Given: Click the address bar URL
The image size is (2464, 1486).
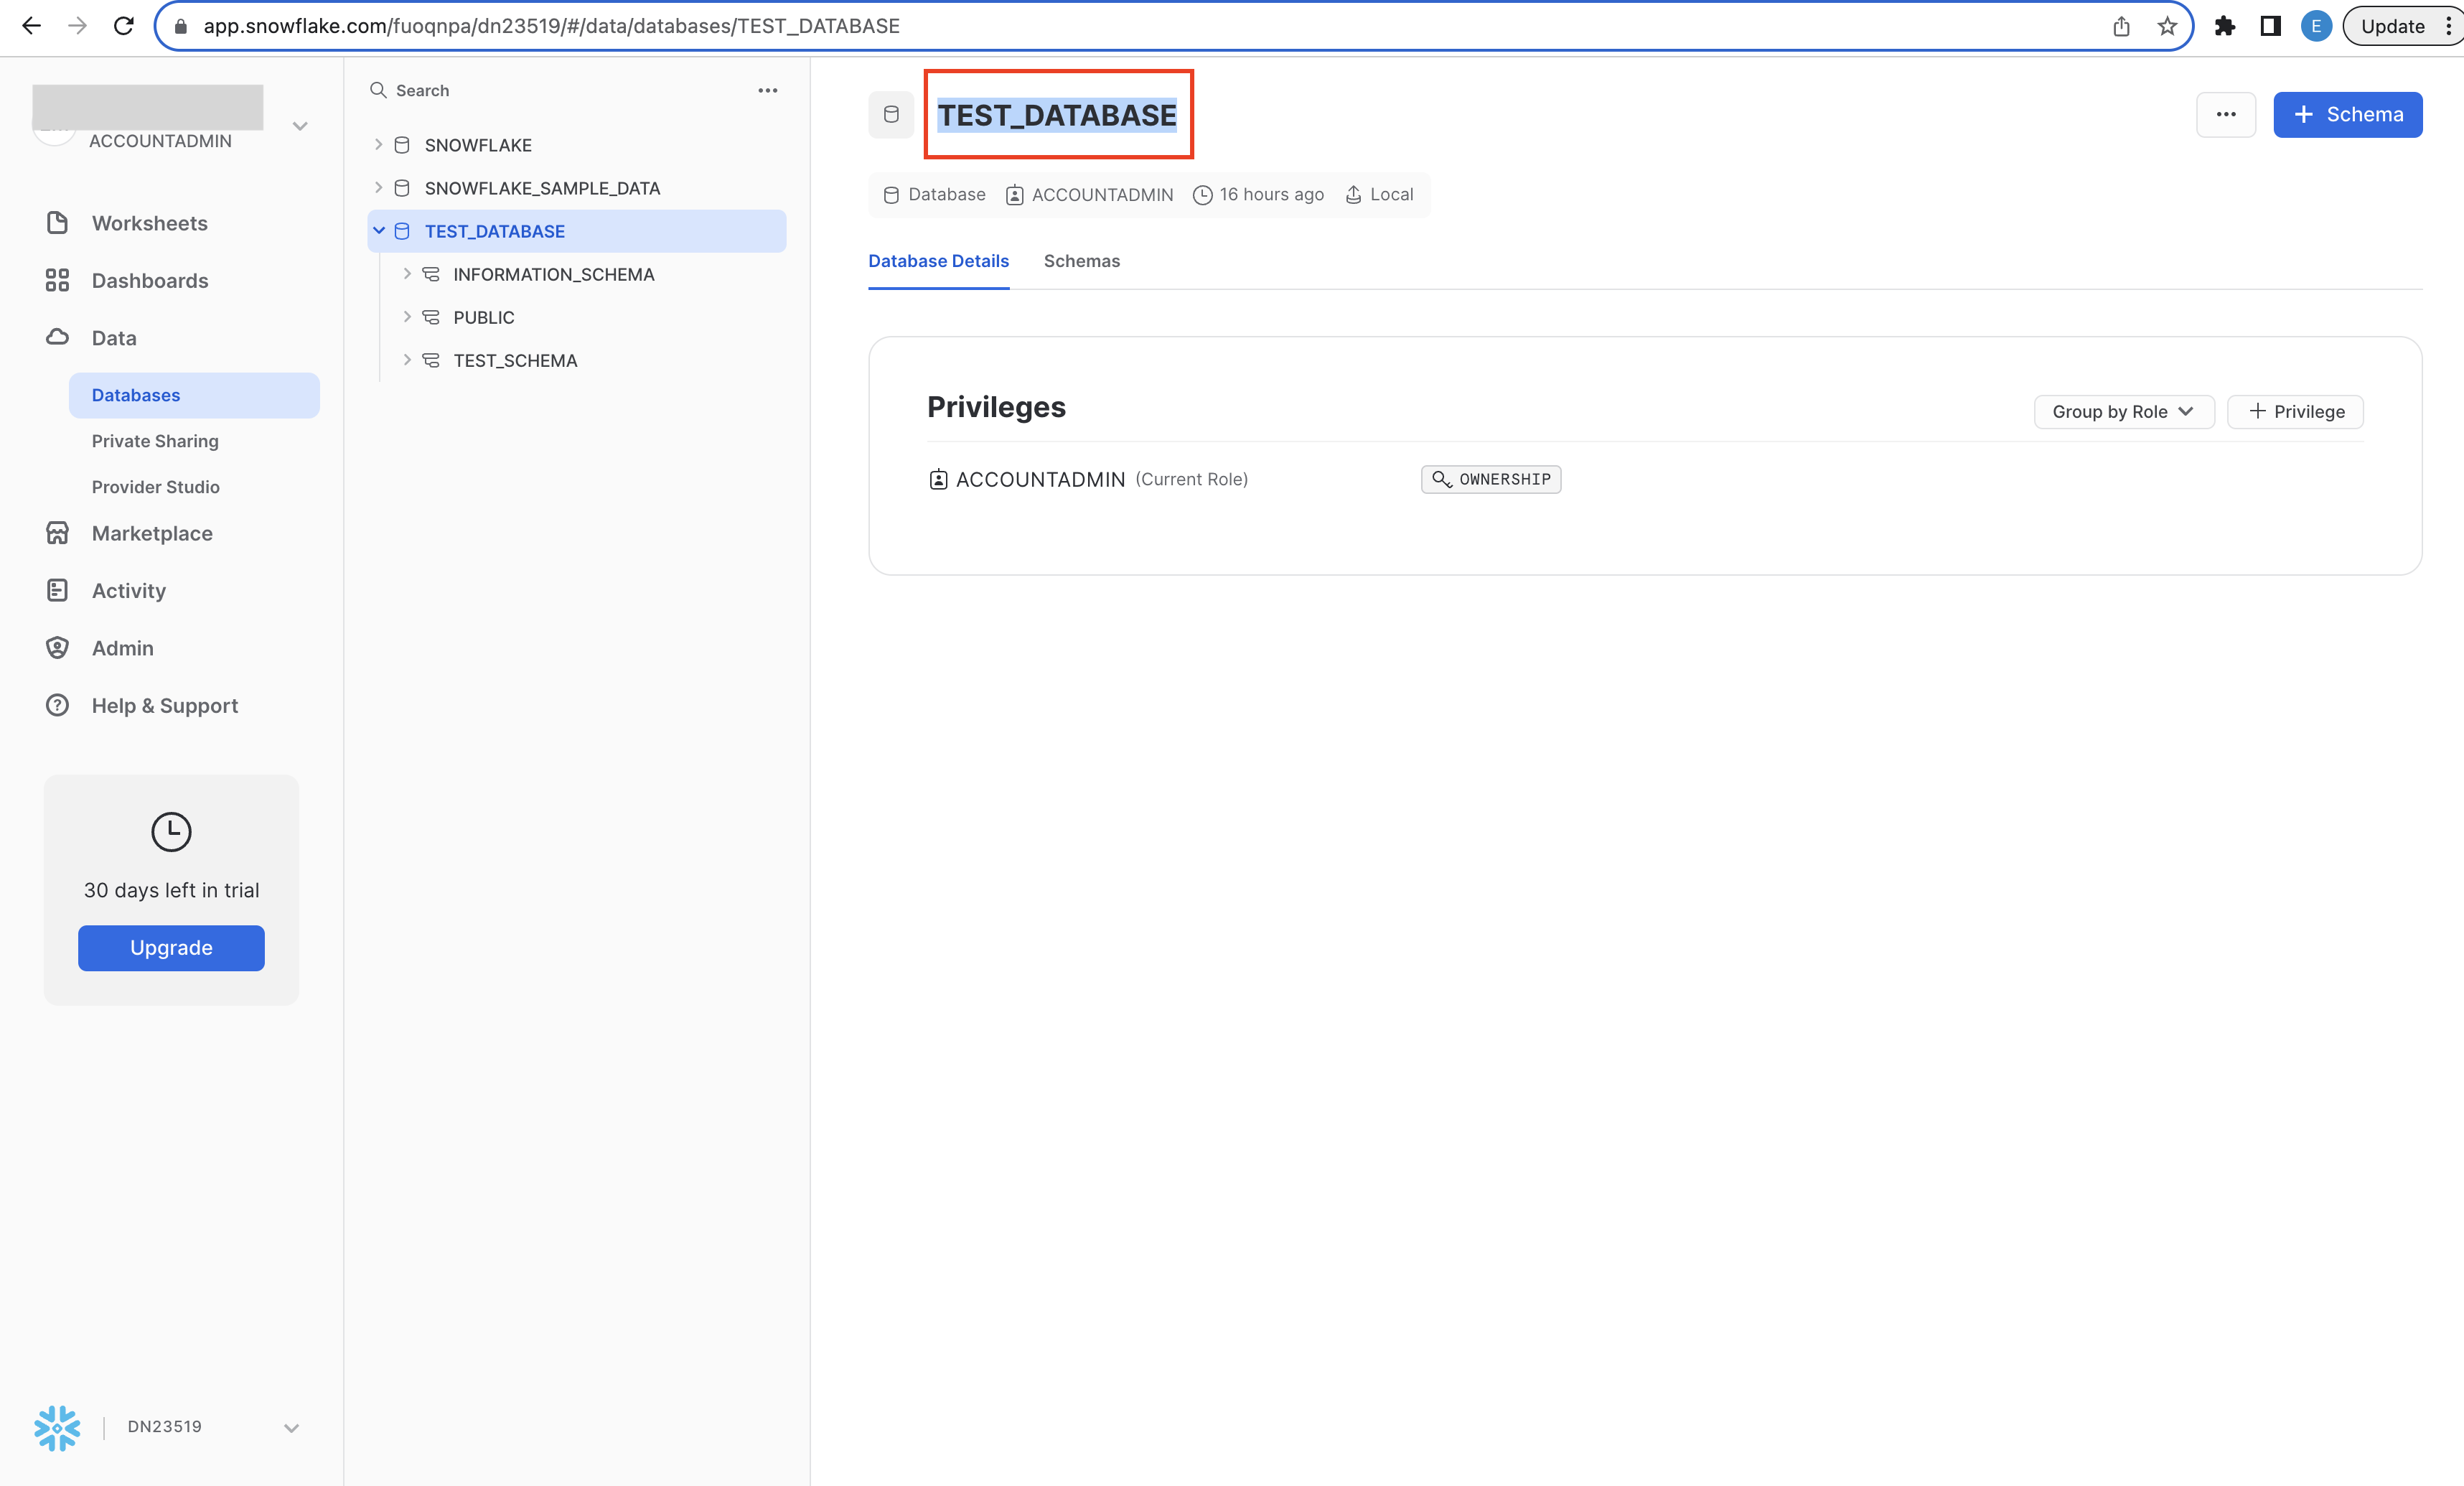Looking at the screenshot, I should [551, 26].
